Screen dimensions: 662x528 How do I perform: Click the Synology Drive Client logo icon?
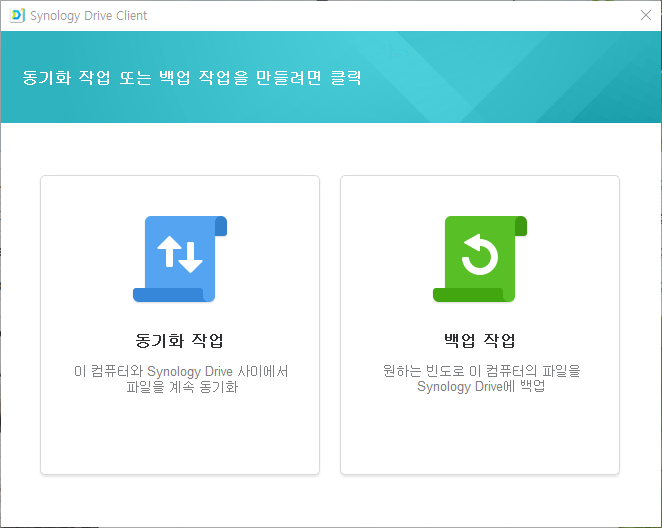pos(17,16)
